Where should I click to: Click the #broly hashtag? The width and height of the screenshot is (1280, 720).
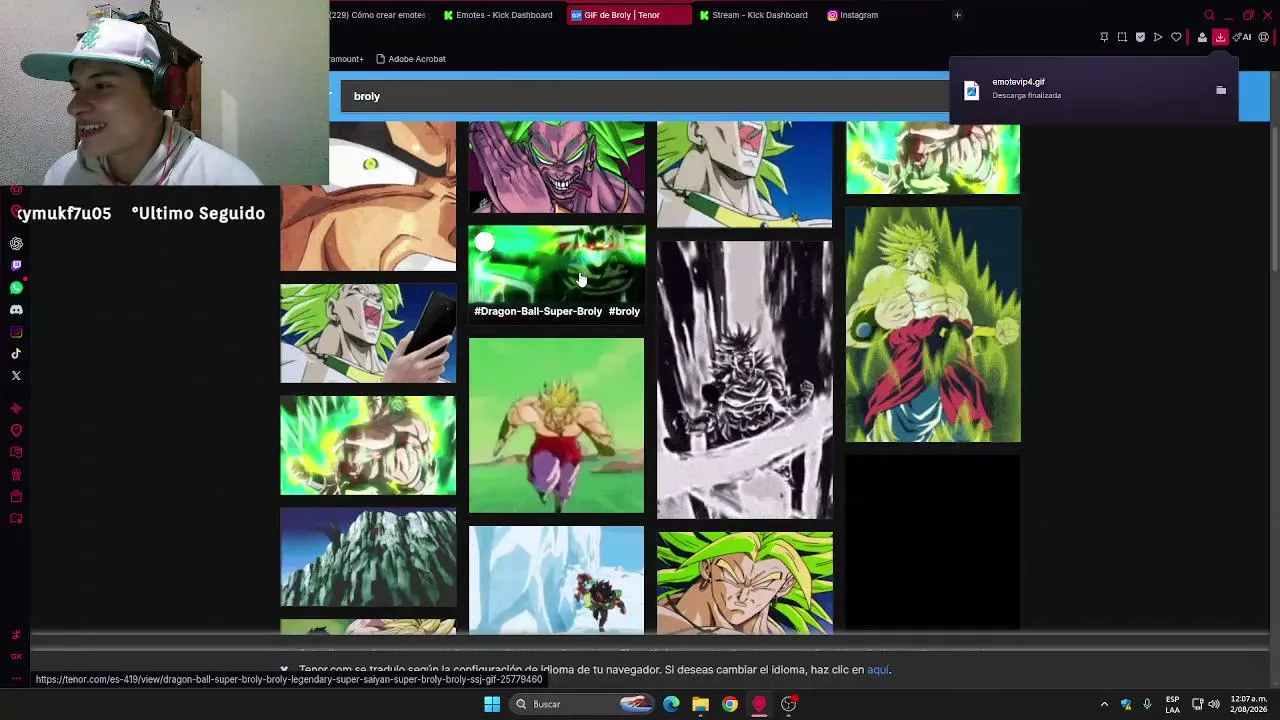pos(624,311)
